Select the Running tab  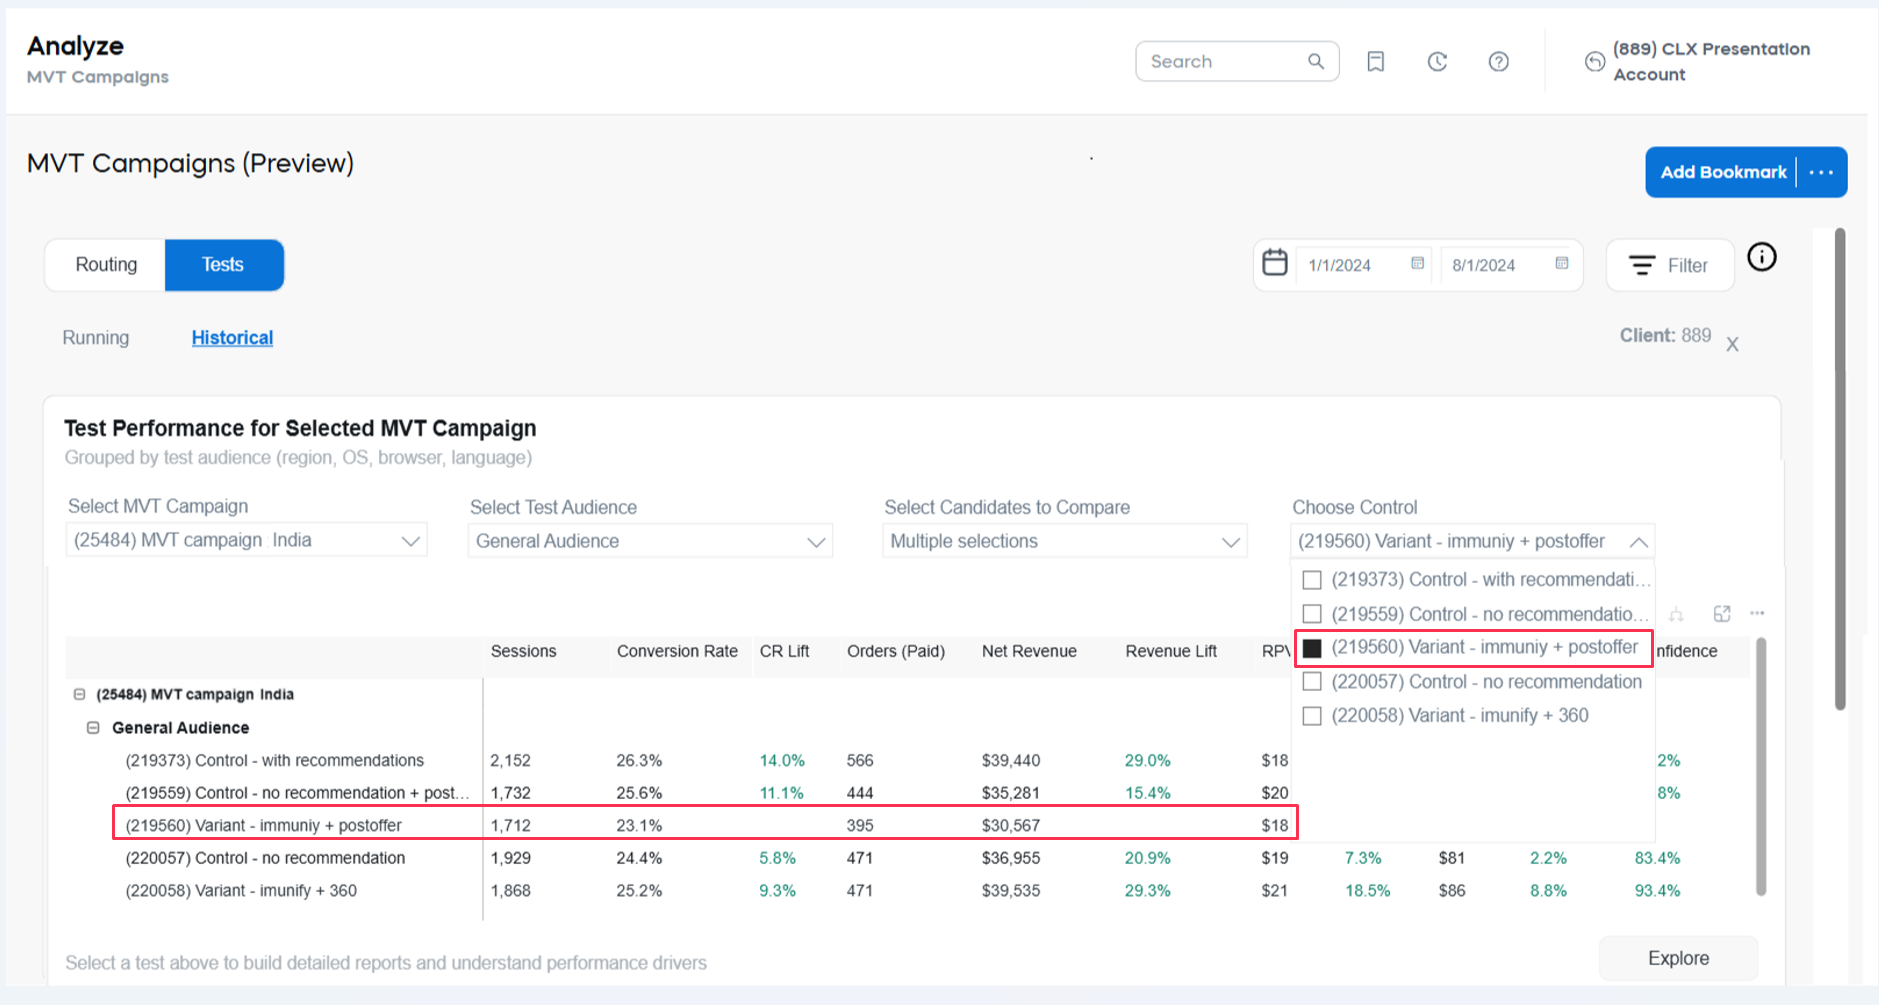click(96, 338)
